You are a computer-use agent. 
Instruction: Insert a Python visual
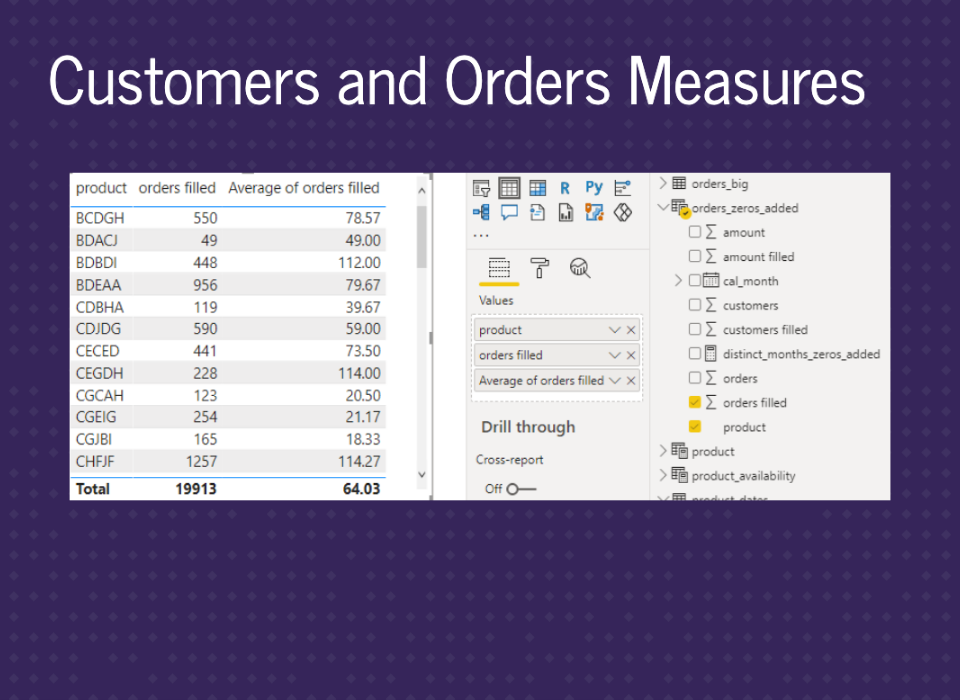click(x=594, y=188)
